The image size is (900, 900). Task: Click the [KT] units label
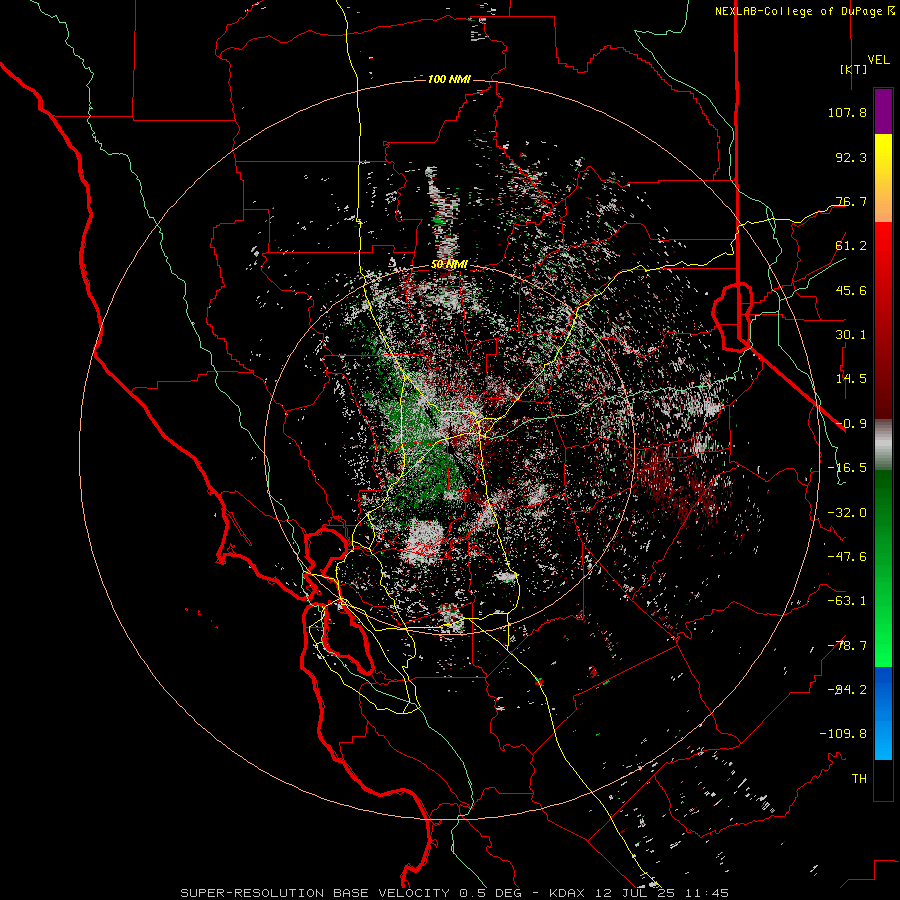(854, 69)
